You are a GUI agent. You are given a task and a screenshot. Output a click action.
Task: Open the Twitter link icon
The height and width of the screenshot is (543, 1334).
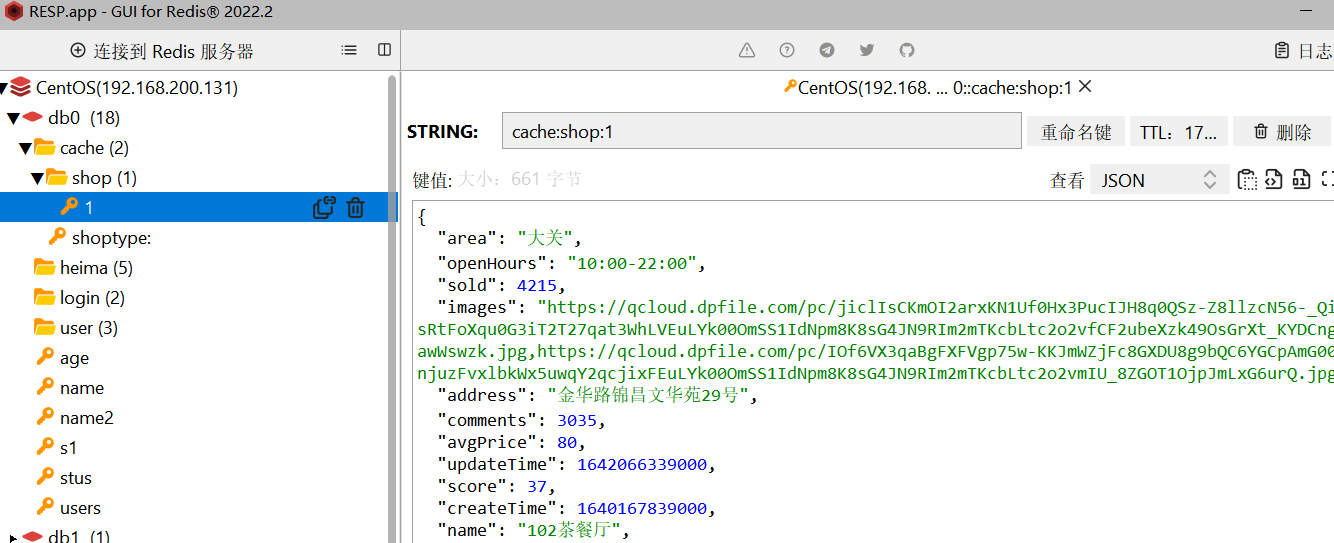point(867,50)
